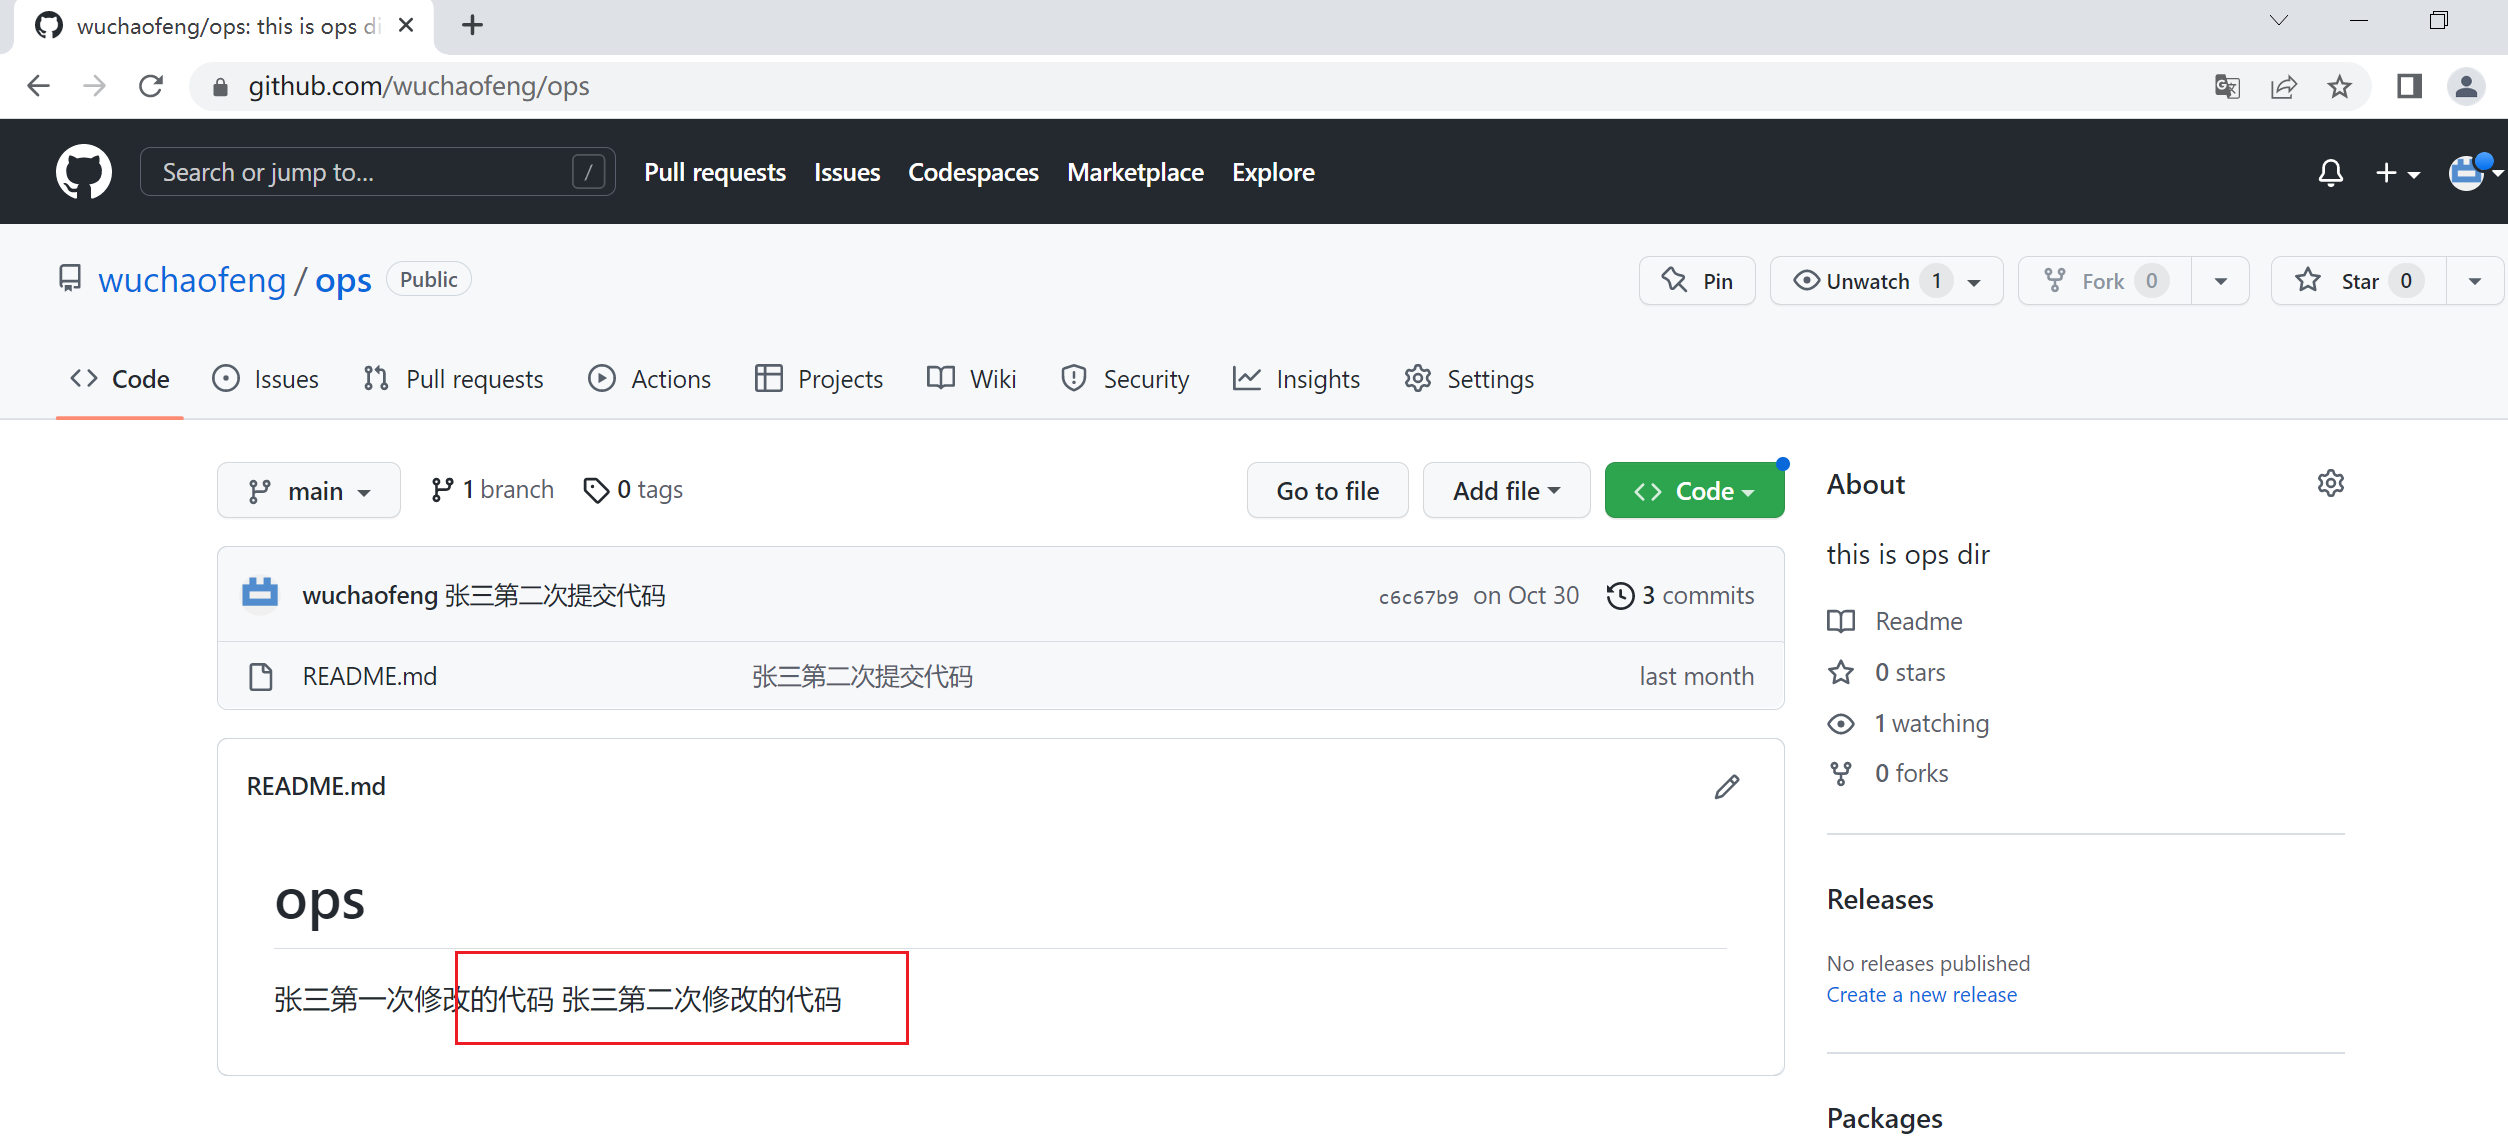2508x1141 pixels.
Task: Open the main branch selector dropdown
Action: pyautogui.click(x=309, y=490)
